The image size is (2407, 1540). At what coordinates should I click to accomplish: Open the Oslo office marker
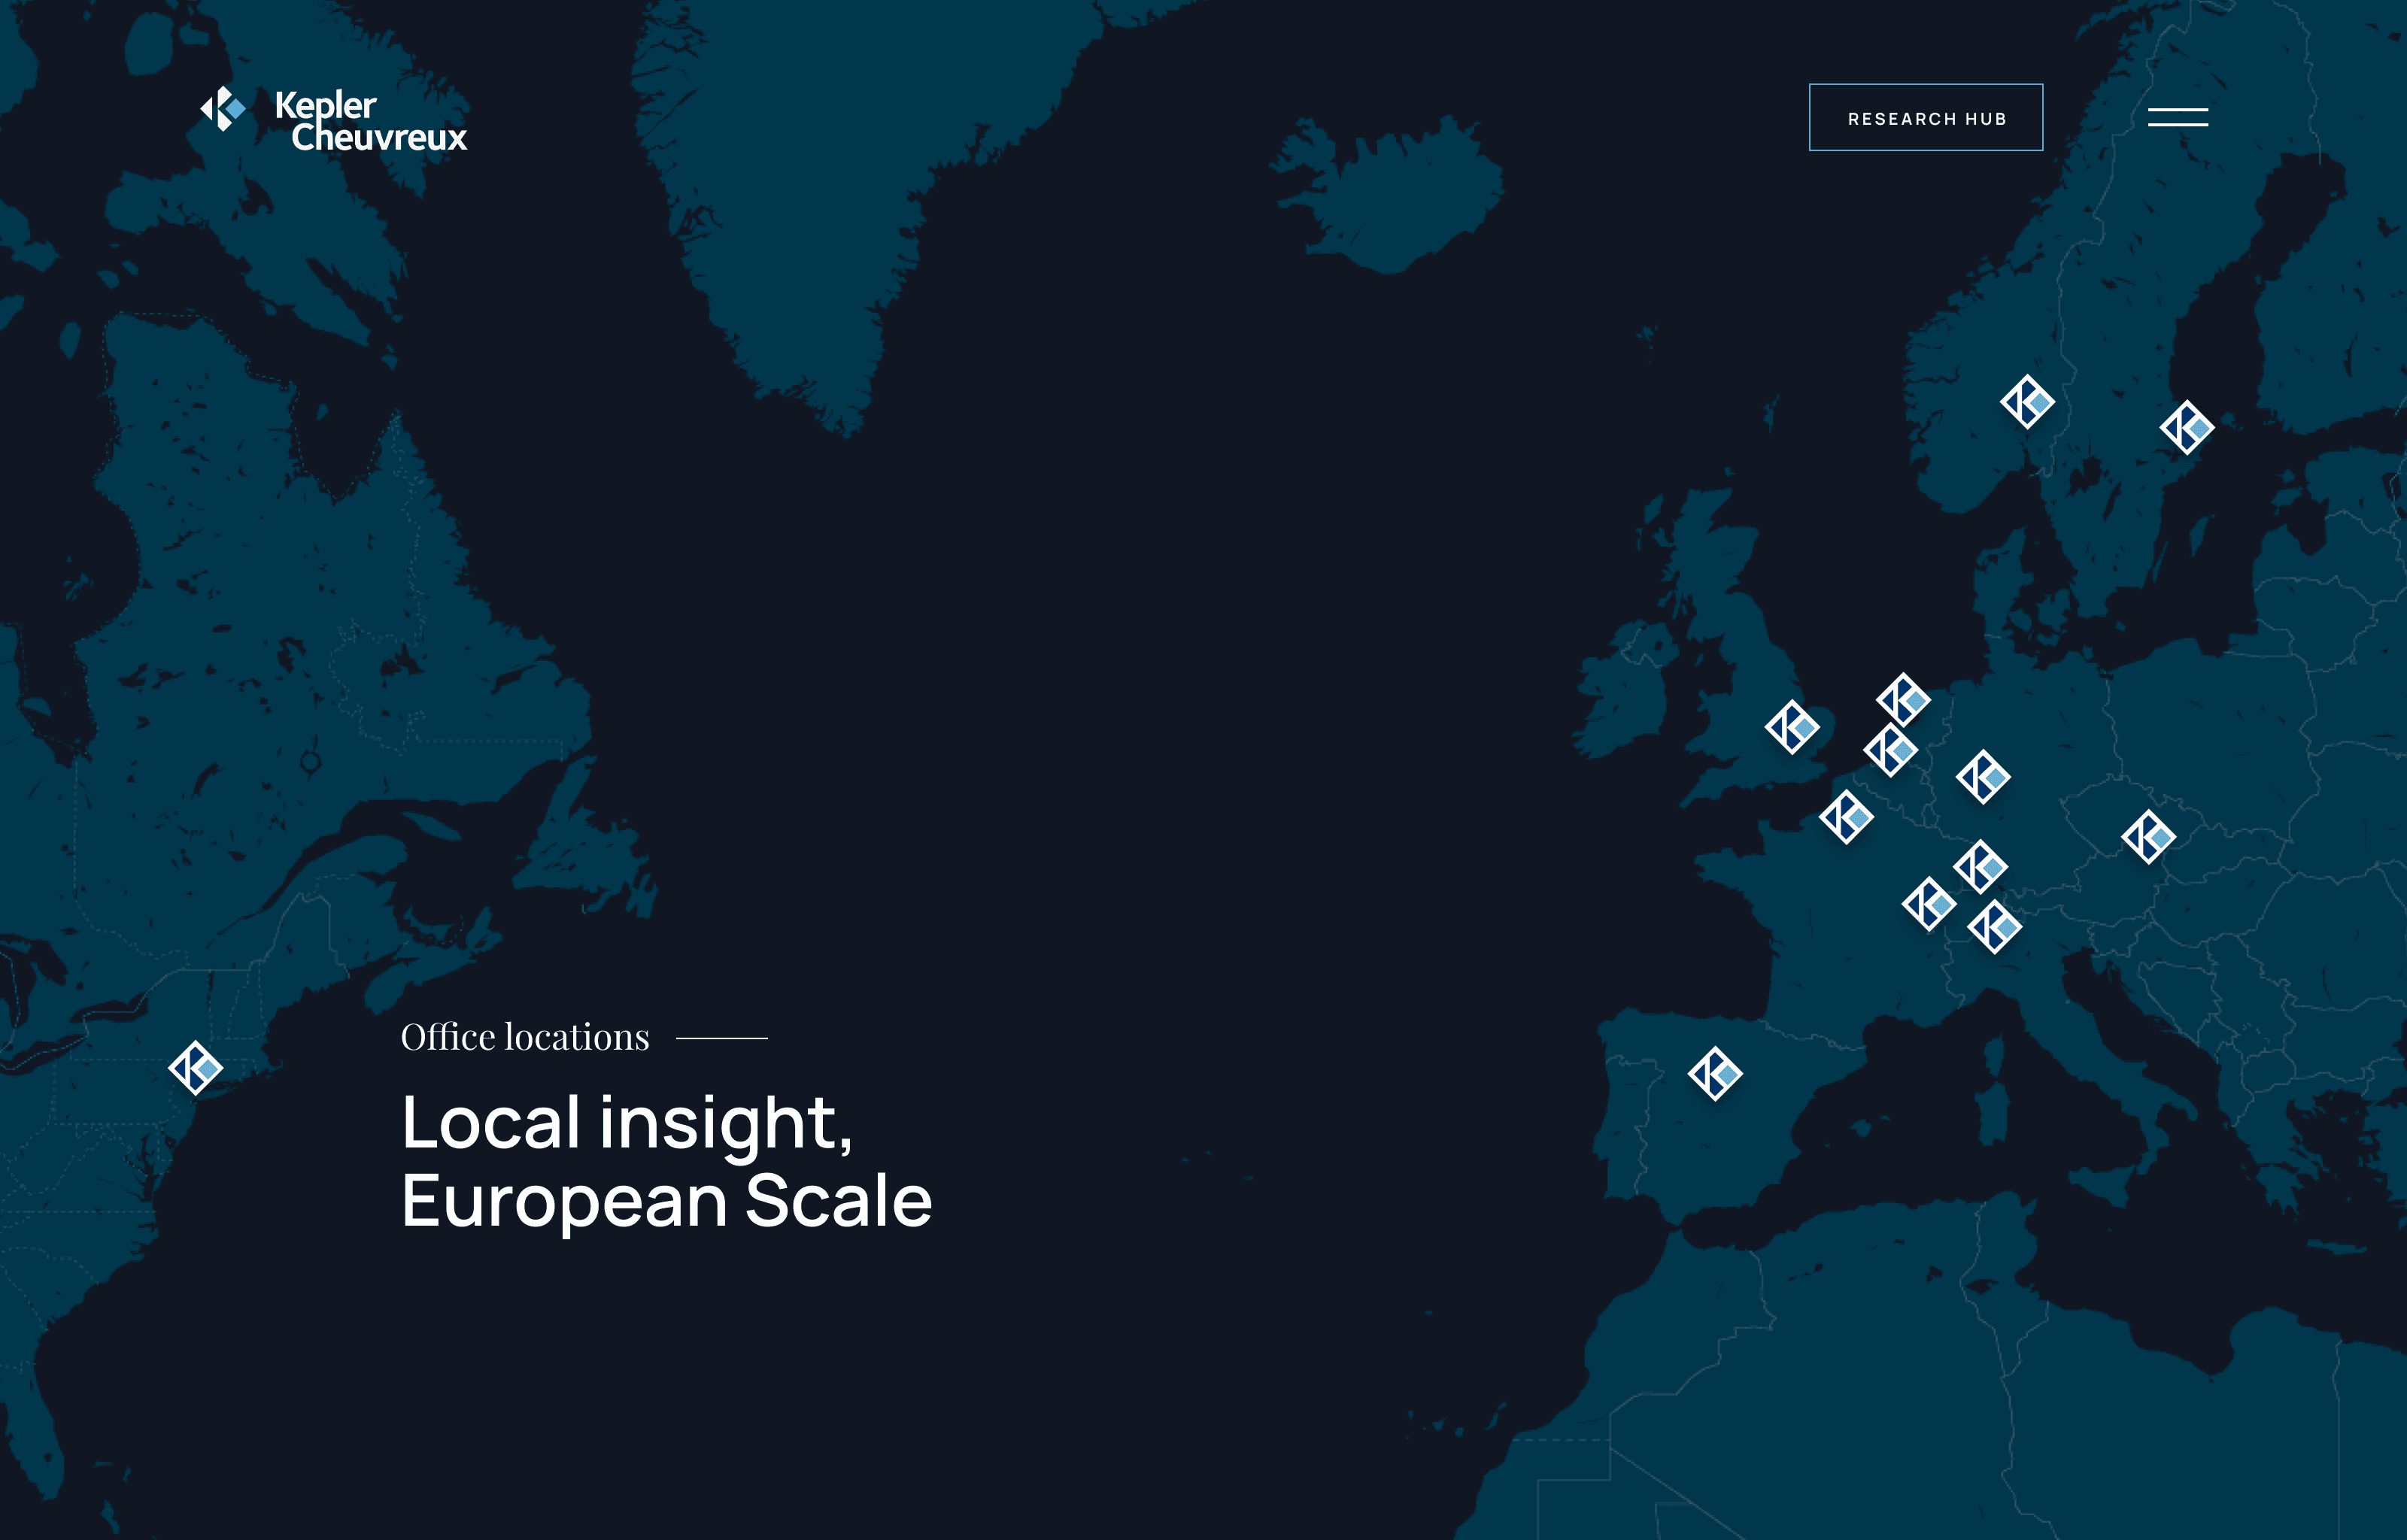click(2027, 402)
